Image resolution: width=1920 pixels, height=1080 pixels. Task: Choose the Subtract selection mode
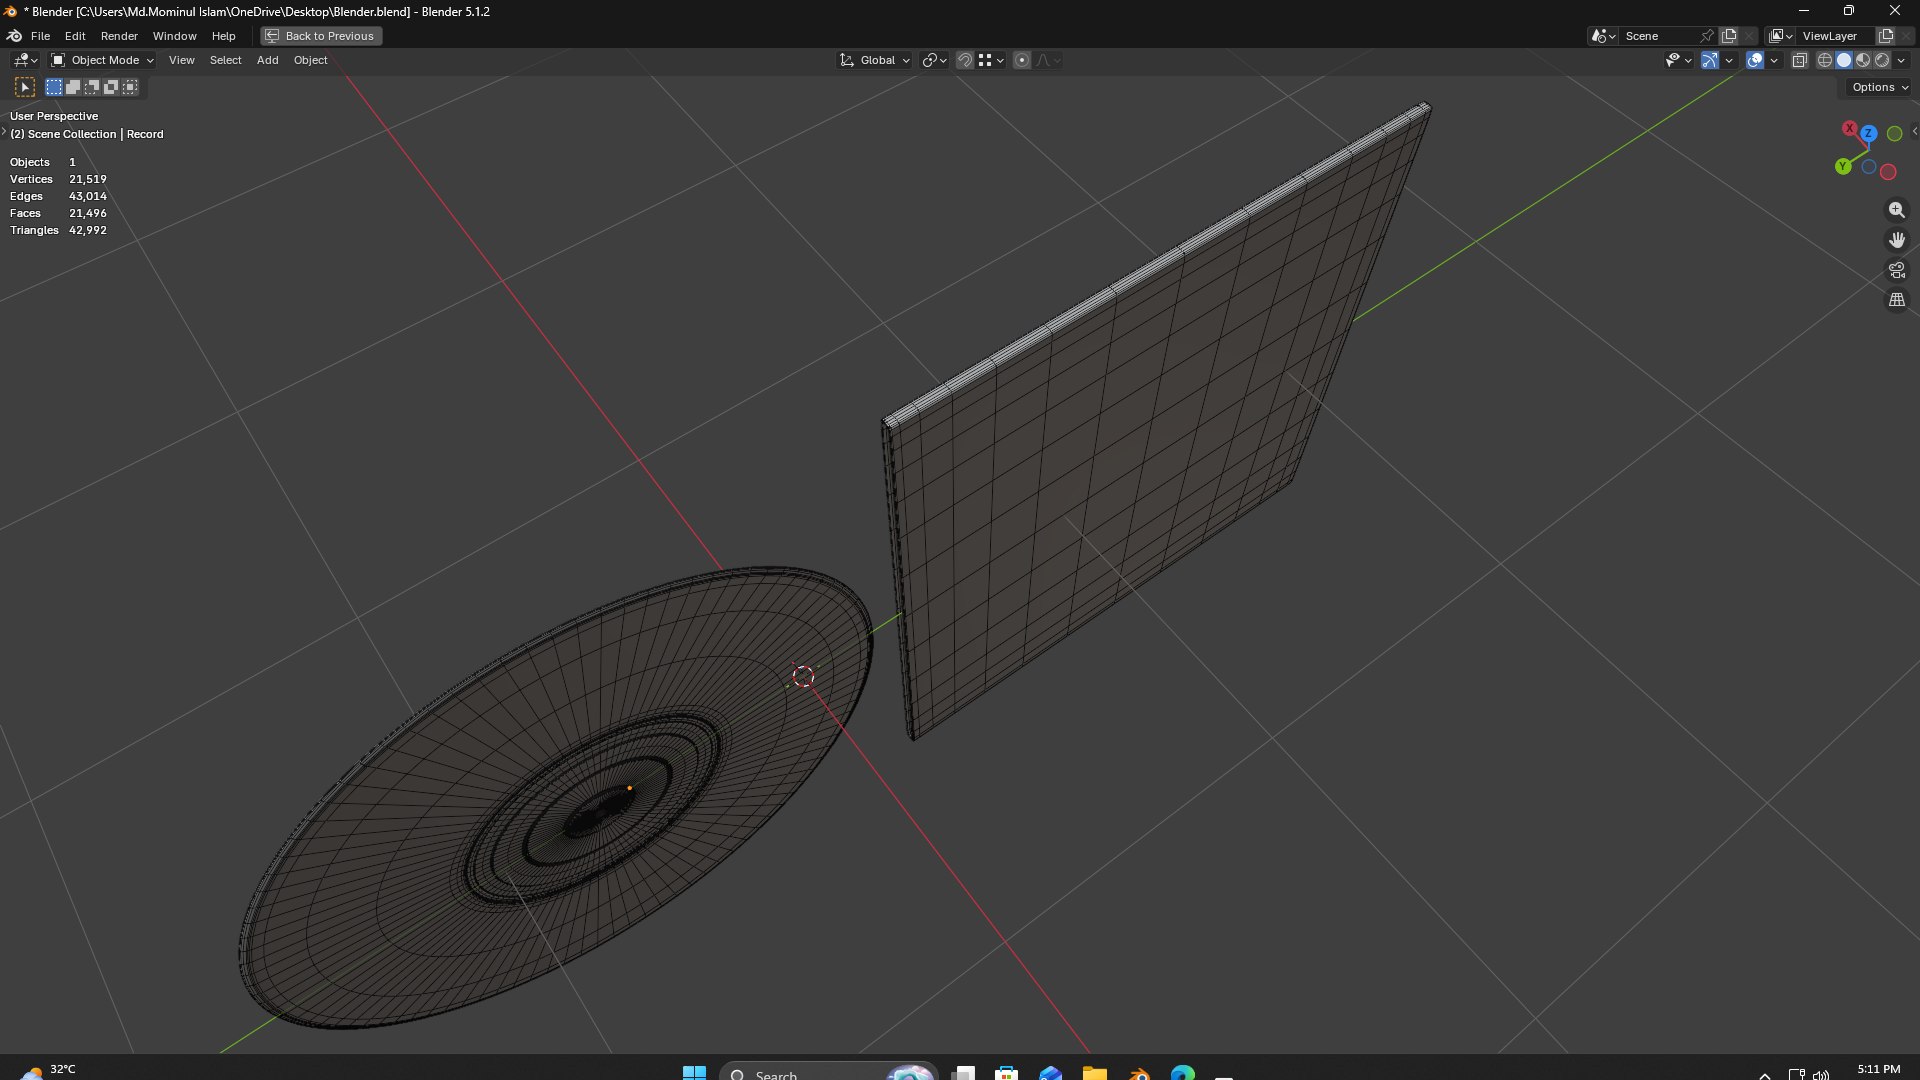click(x=92, y=87)
